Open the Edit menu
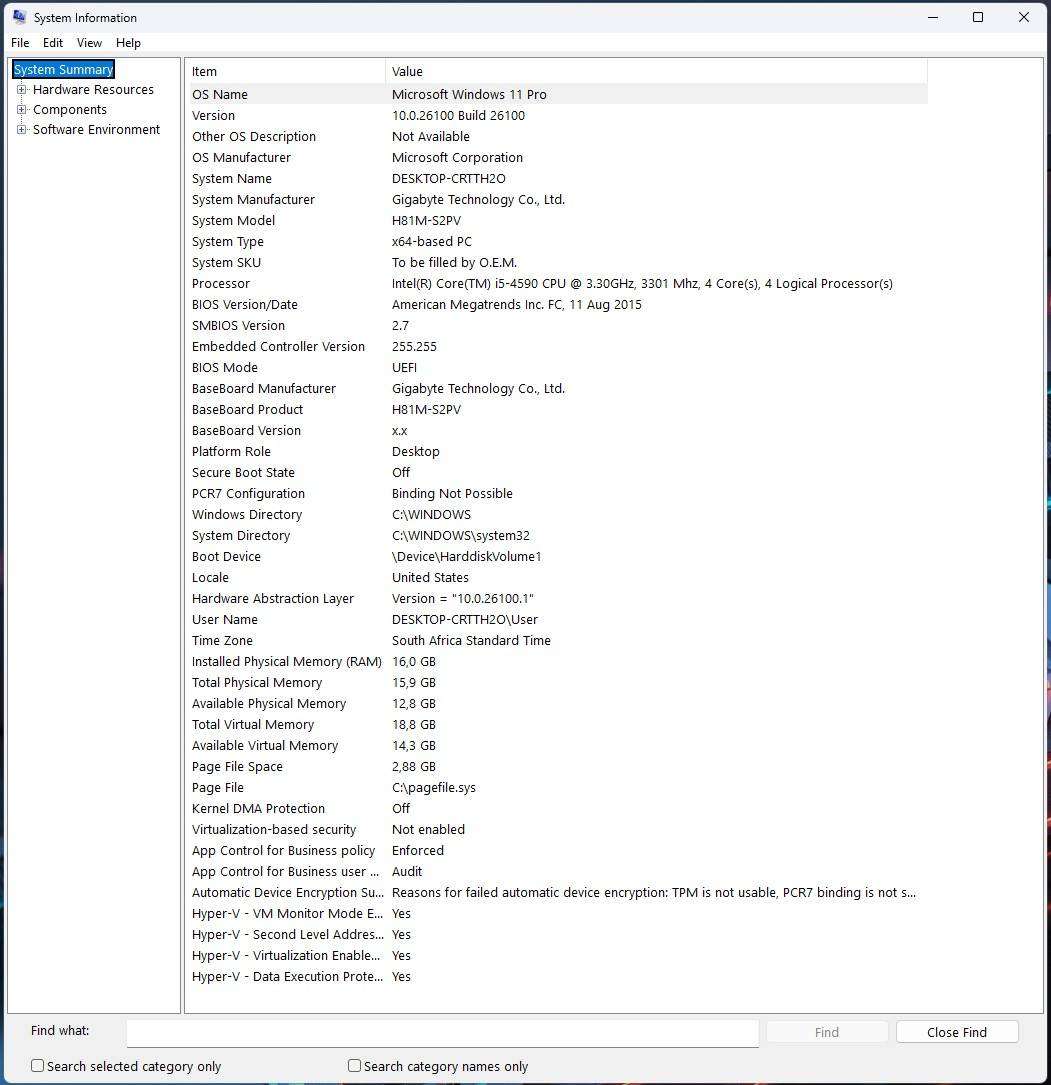The height and width of the screenshot is (1085, 1051). 52,42
